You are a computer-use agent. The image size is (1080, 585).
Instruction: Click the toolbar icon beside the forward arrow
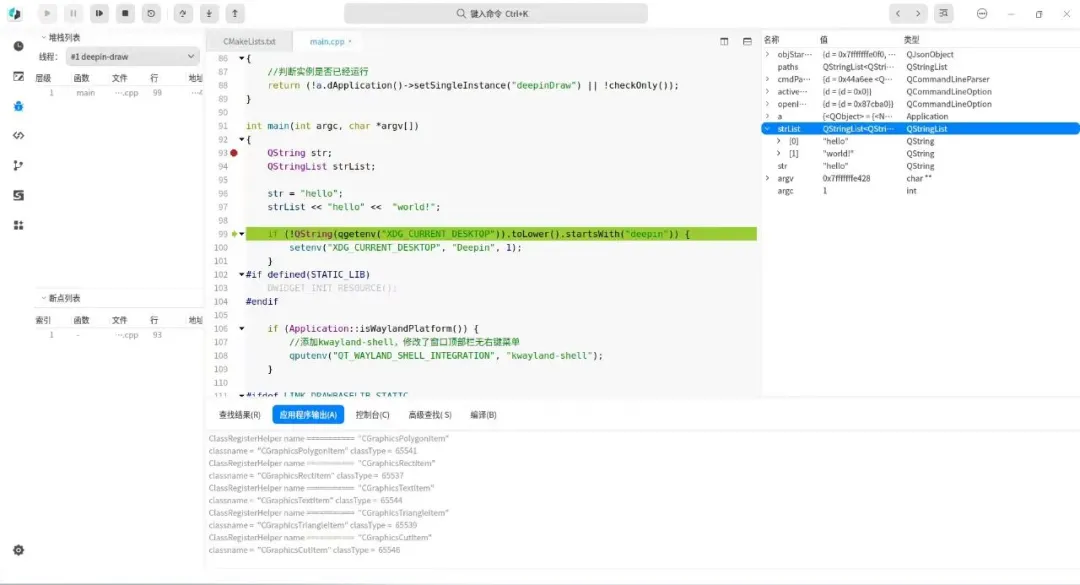(x=944, y=13)
